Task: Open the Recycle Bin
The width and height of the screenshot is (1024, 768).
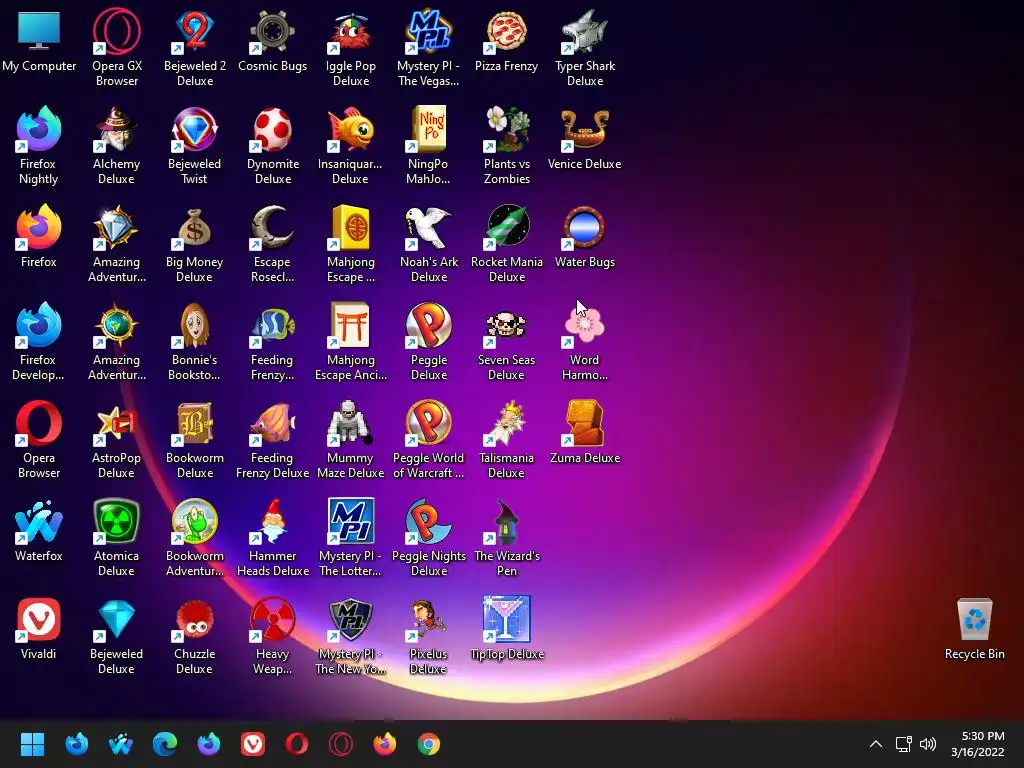Action: (x=974, y=619)
